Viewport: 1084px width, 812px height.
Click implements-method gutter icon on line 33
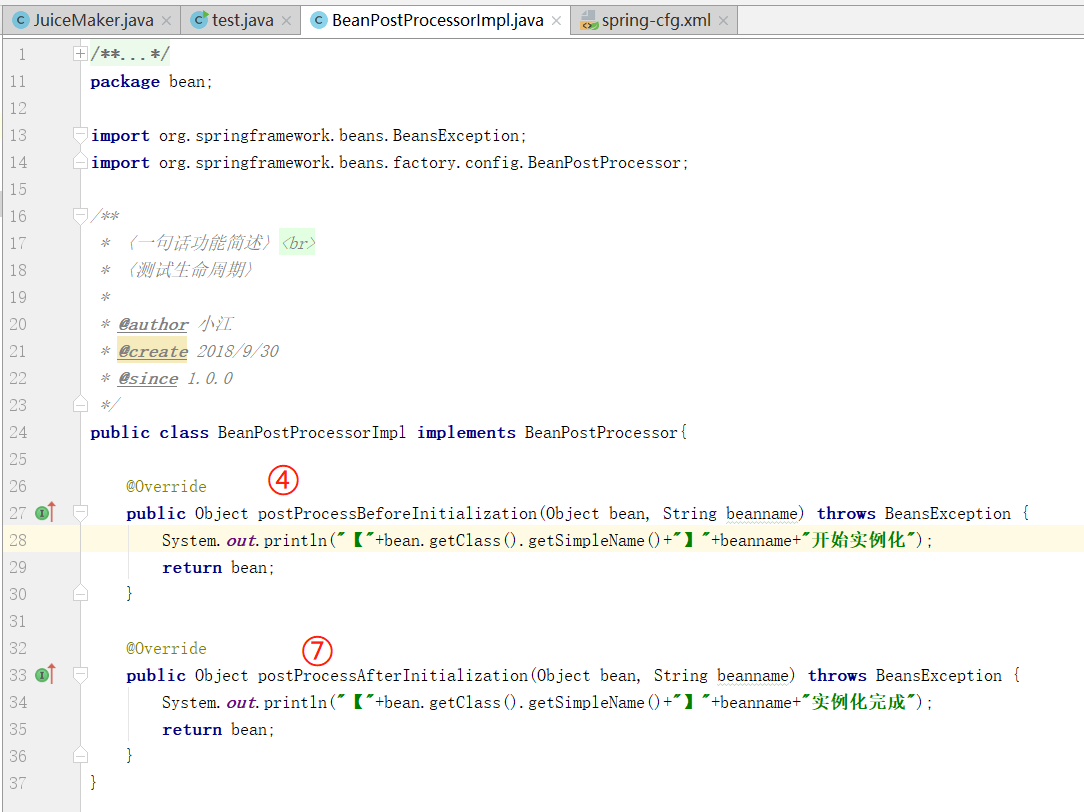[x=44, y=675]
